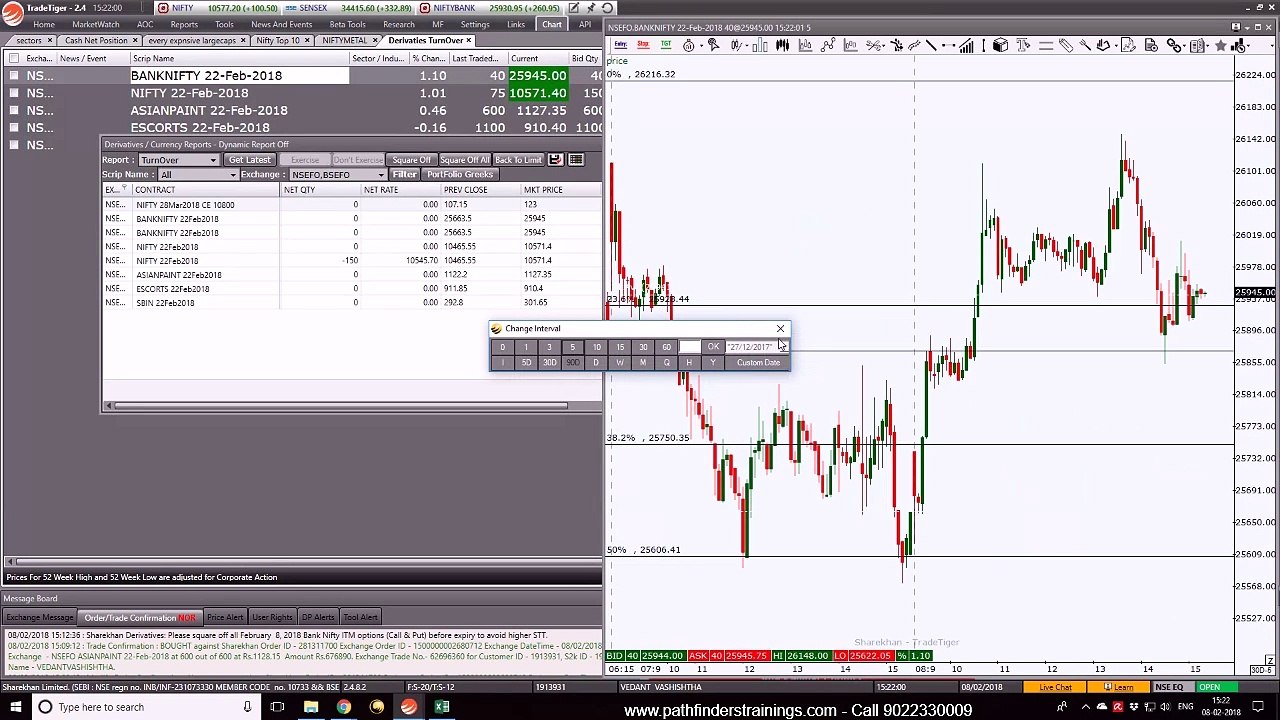Viewport: 1280px width, 720px height.
Task: Click the Live Chat link in status bar
Action: coord(1055,688)
